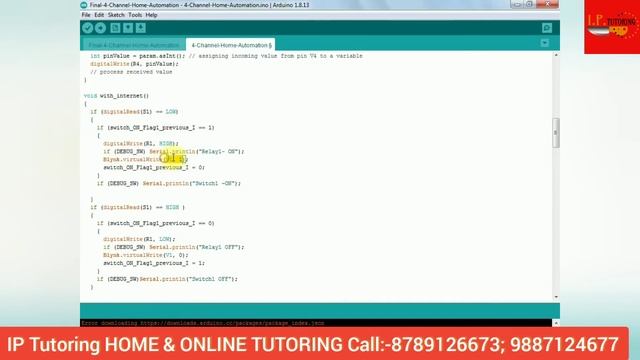Click the 'Serial.println("Relay1- ON");' line

(x=197, y=152)
